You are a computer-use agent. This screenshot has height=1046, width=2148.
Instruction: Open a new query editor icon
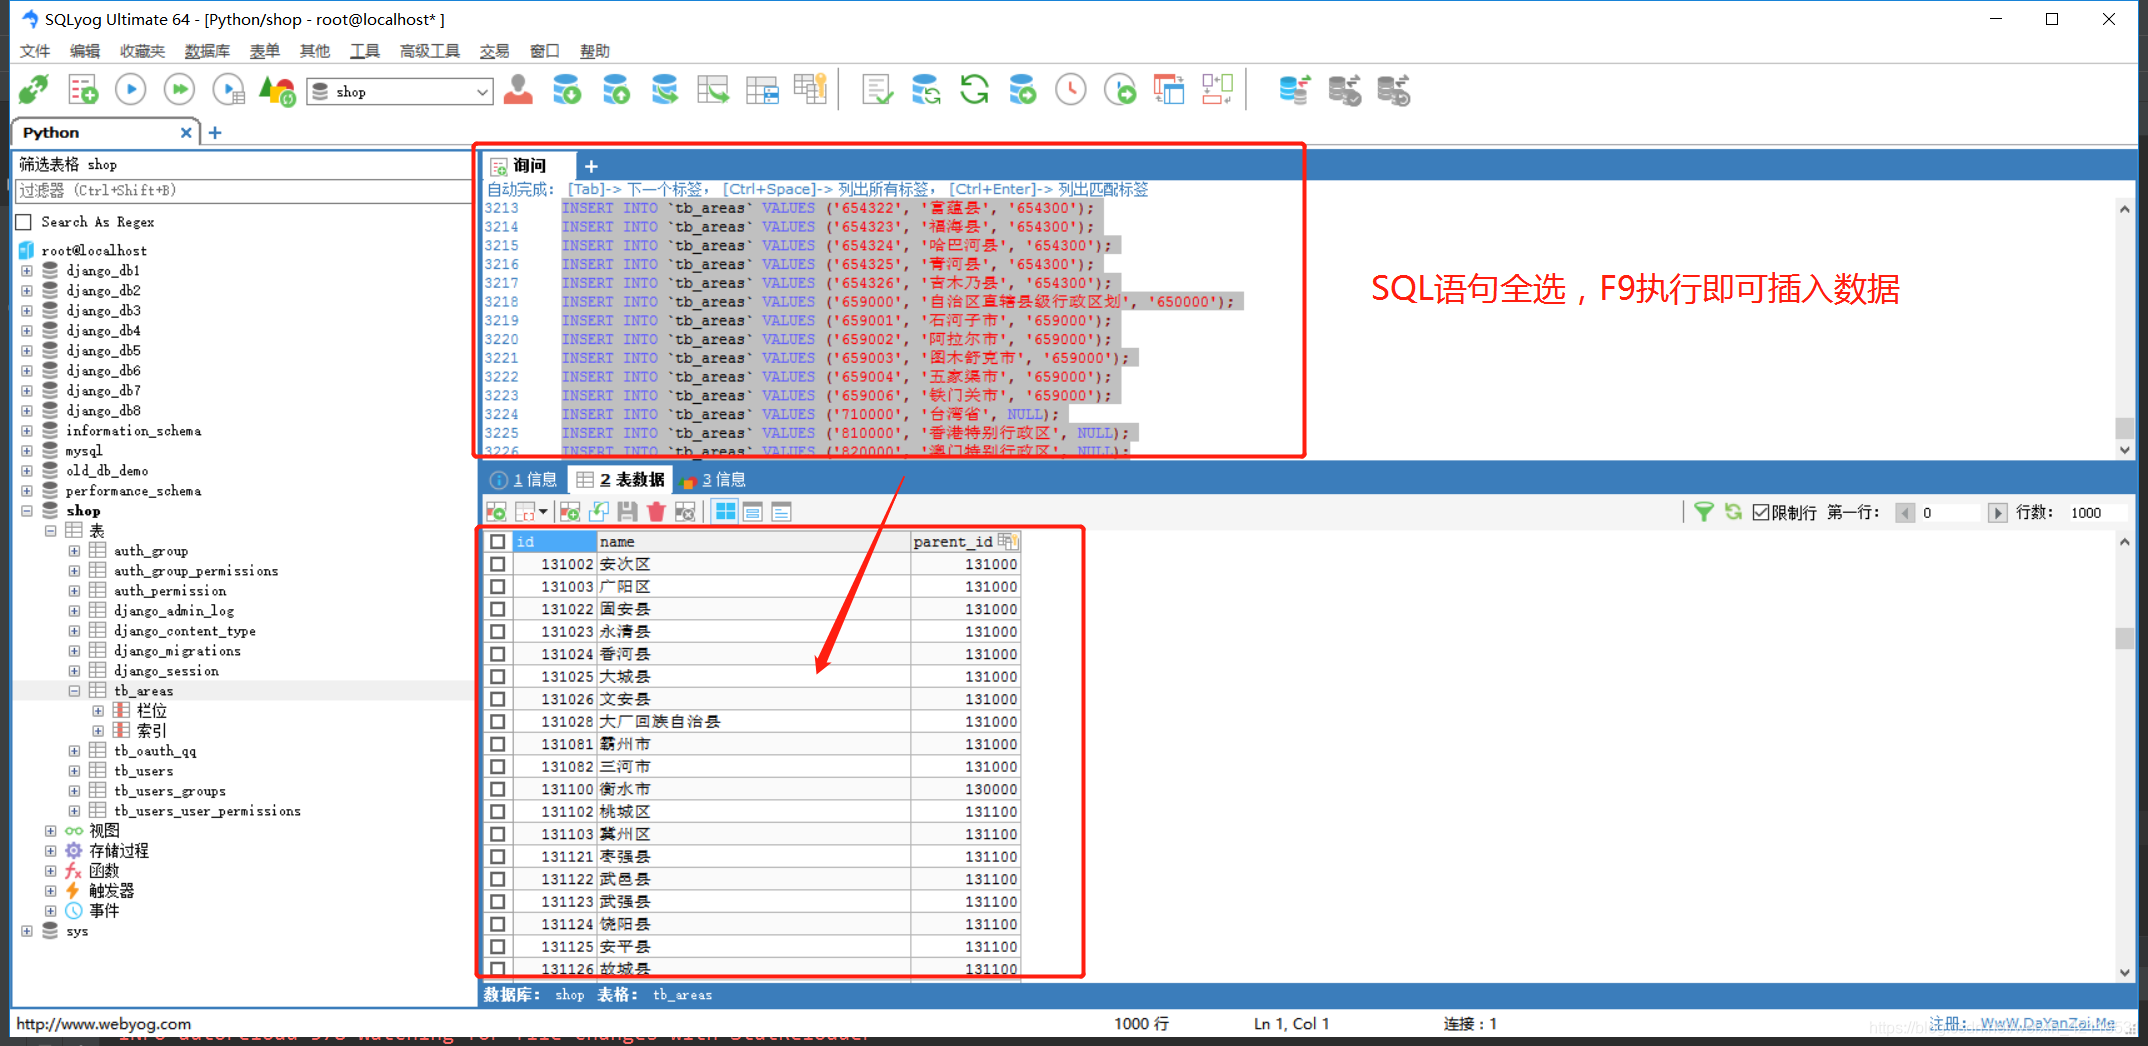(x=83, y=91)
